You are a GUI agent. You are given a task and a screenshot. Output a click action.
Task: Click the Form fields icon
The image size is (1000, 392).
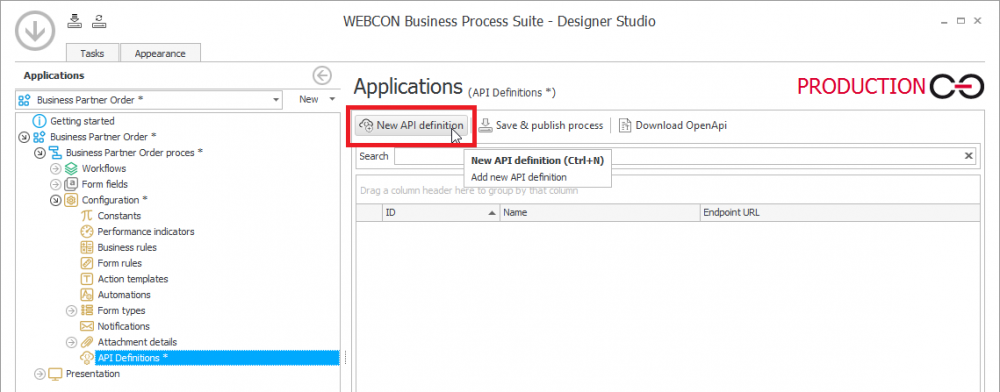(71, 184)
